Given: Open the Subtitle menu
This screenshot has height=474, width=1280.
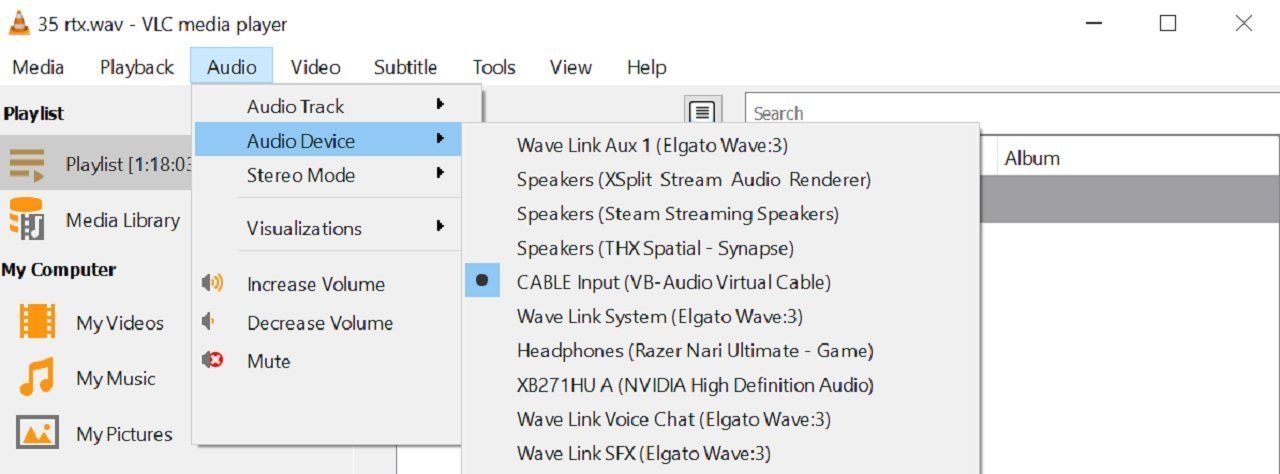Looking at the screenshot, I should [x=405, y=67].
